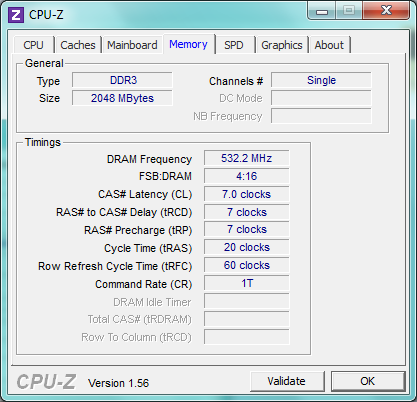Close the CPU-Z window
Image resolution: width=417 pixels, height=402 pixels.
pos(386,11)
